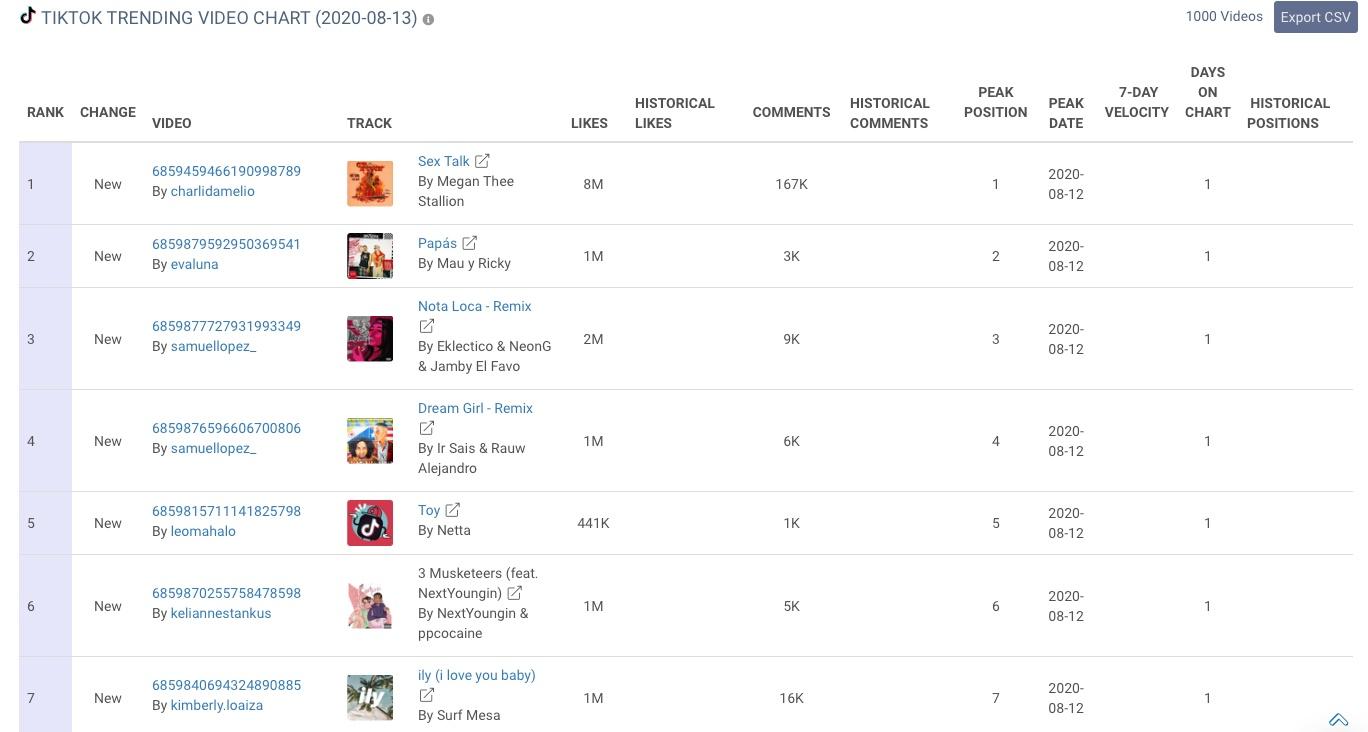This screenshot has height=732, width=1368.
Task: Sort by the LIKES column header
Action: [589, 123]
